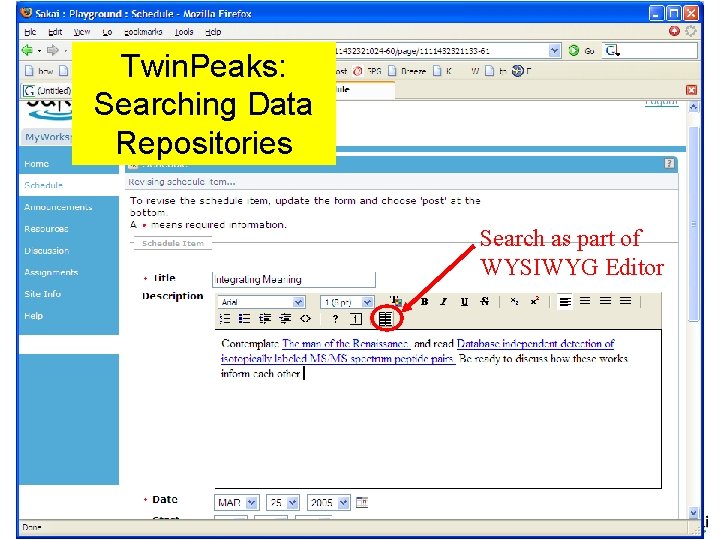Viewport: 720px width, 540px height.
Task: Open Schedule in the sidebar
Action: pos(44,185)
